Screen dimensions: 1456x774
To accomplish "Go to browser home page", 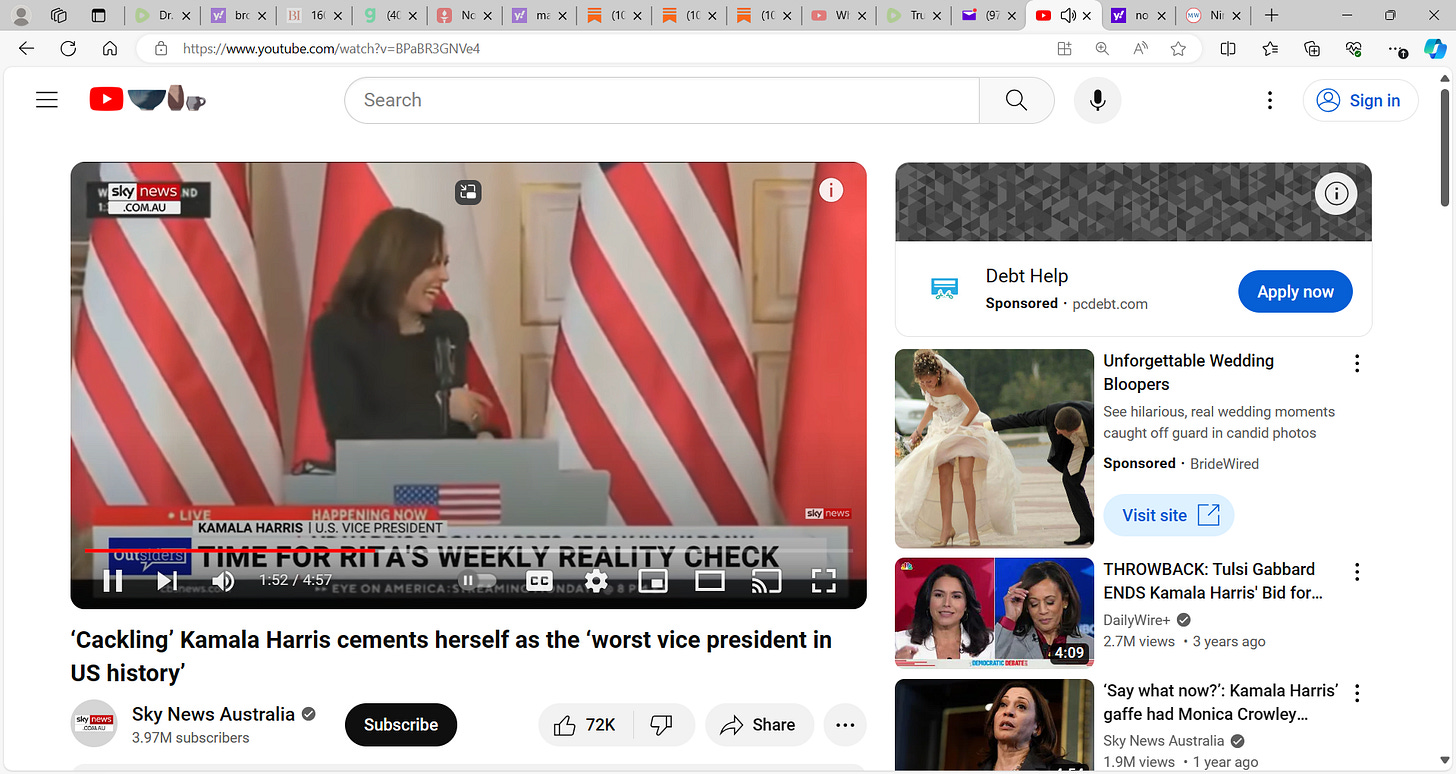I will pyautogui.click(x=110, y=48).
